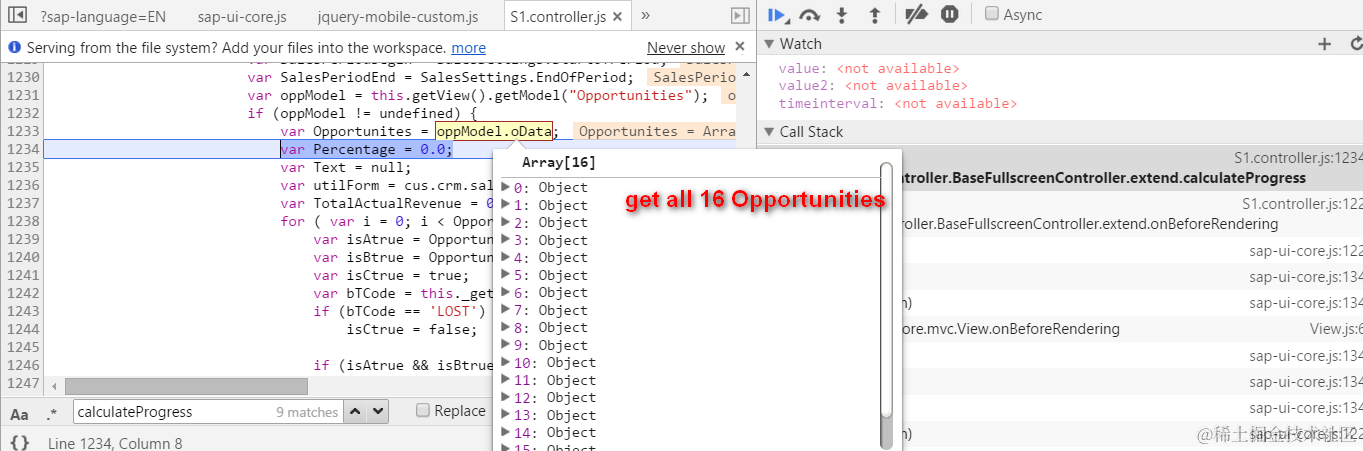
Task: Select the calculateProgress call stack frame
Action: coord(1058,167)
